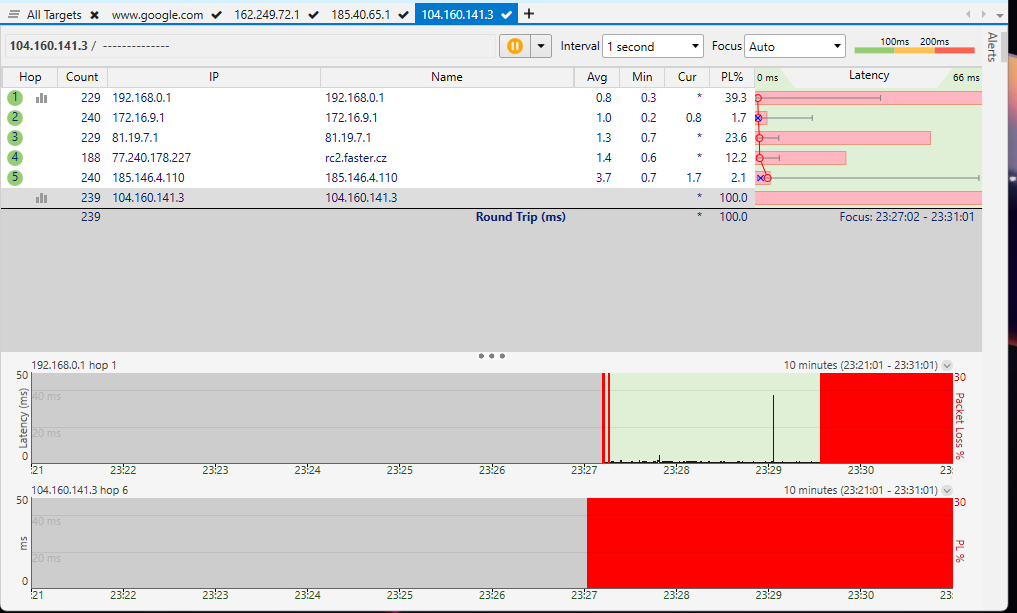Open the dropdown arrow beside the pause button
The width and height of the screenshot is (1017, 613).
(541, 46)
